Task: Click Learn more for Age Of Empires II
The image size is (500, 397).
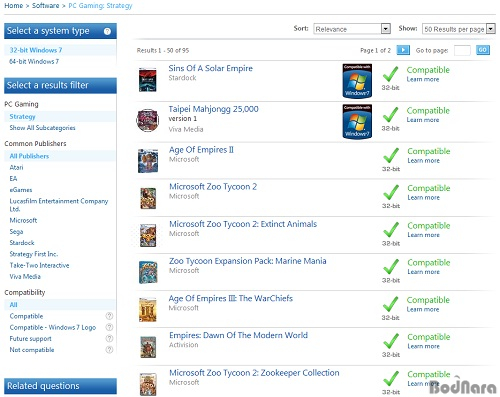Action: click(423, 161)
